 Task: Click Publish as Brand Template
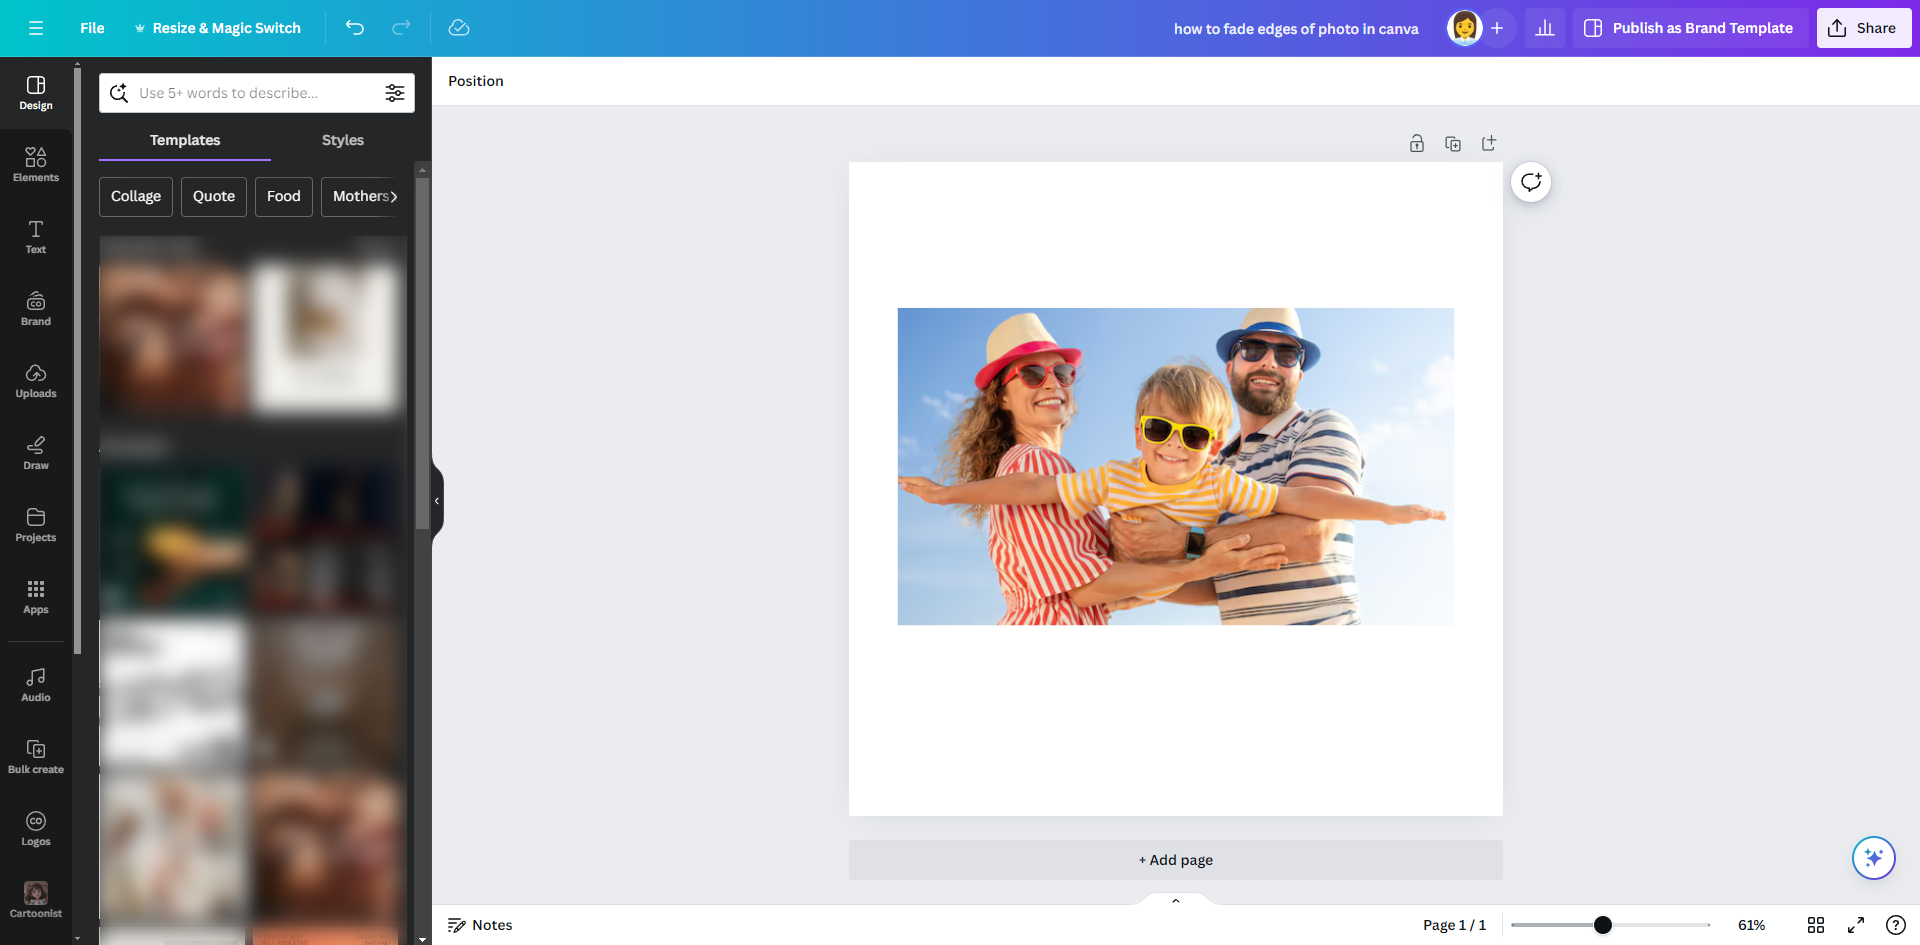coord(1691,28)
